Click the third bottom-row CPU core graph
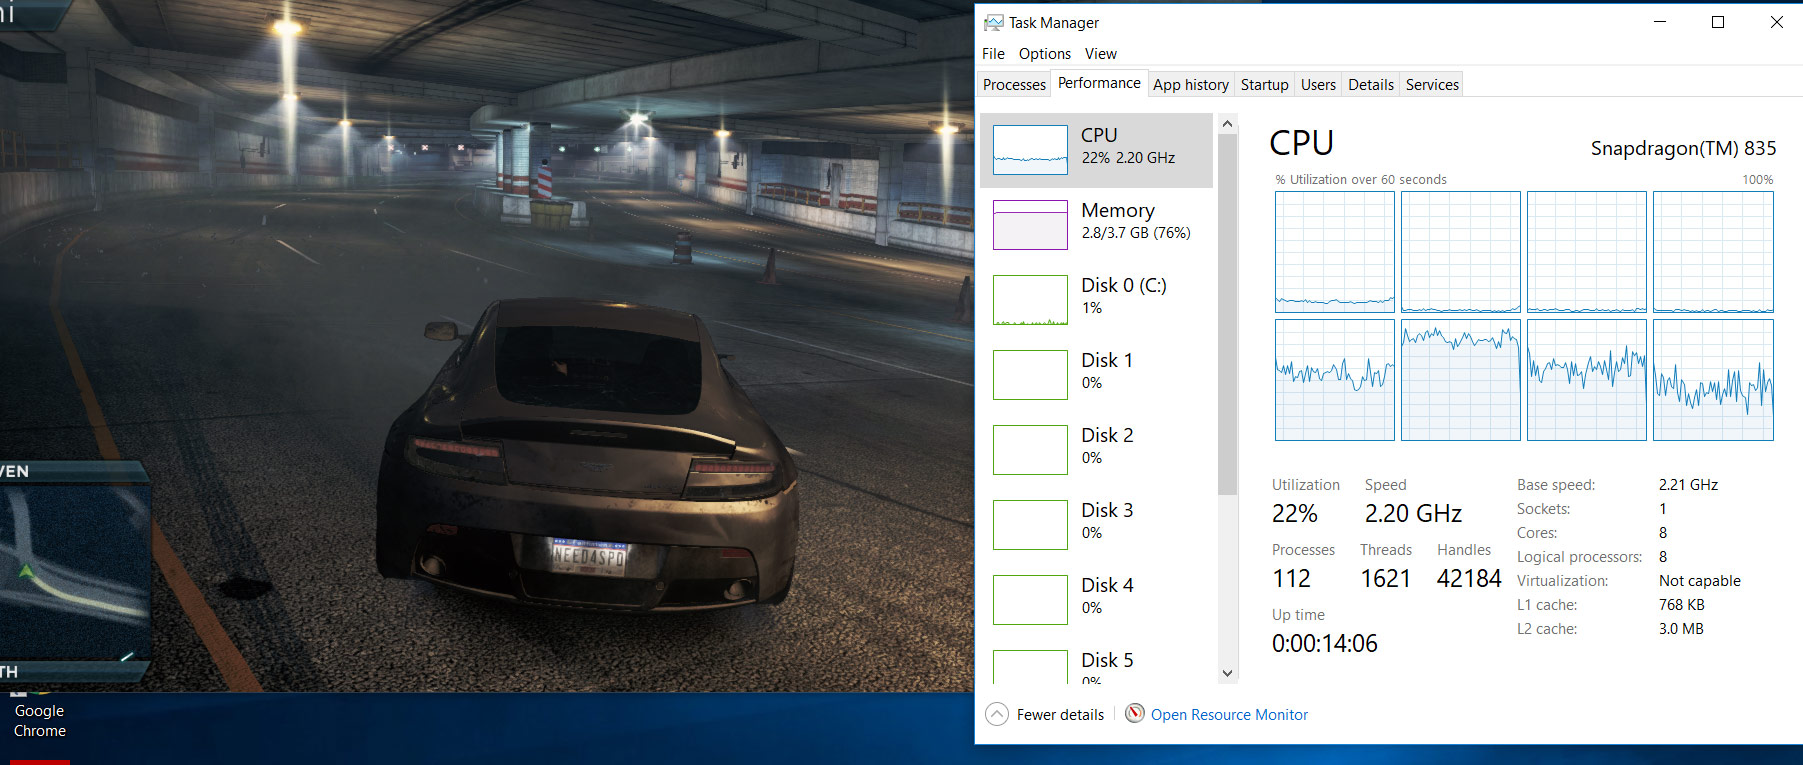This screenshot has width=1803, height=765. point(1586,380)
